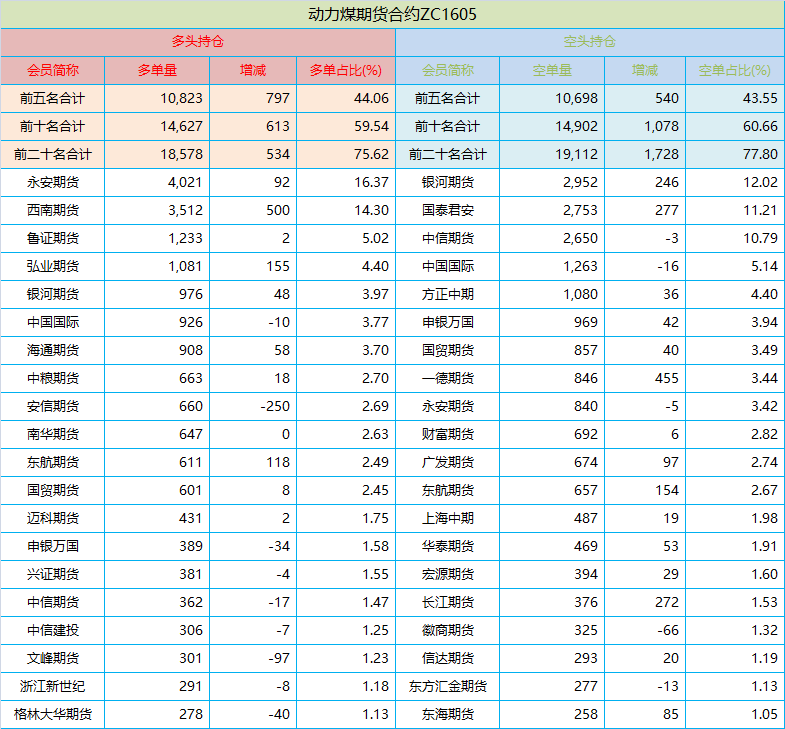Click the 1,078 change value
Image resolution: width=785 pixels, height=729 pixels.
coord(661,126)
